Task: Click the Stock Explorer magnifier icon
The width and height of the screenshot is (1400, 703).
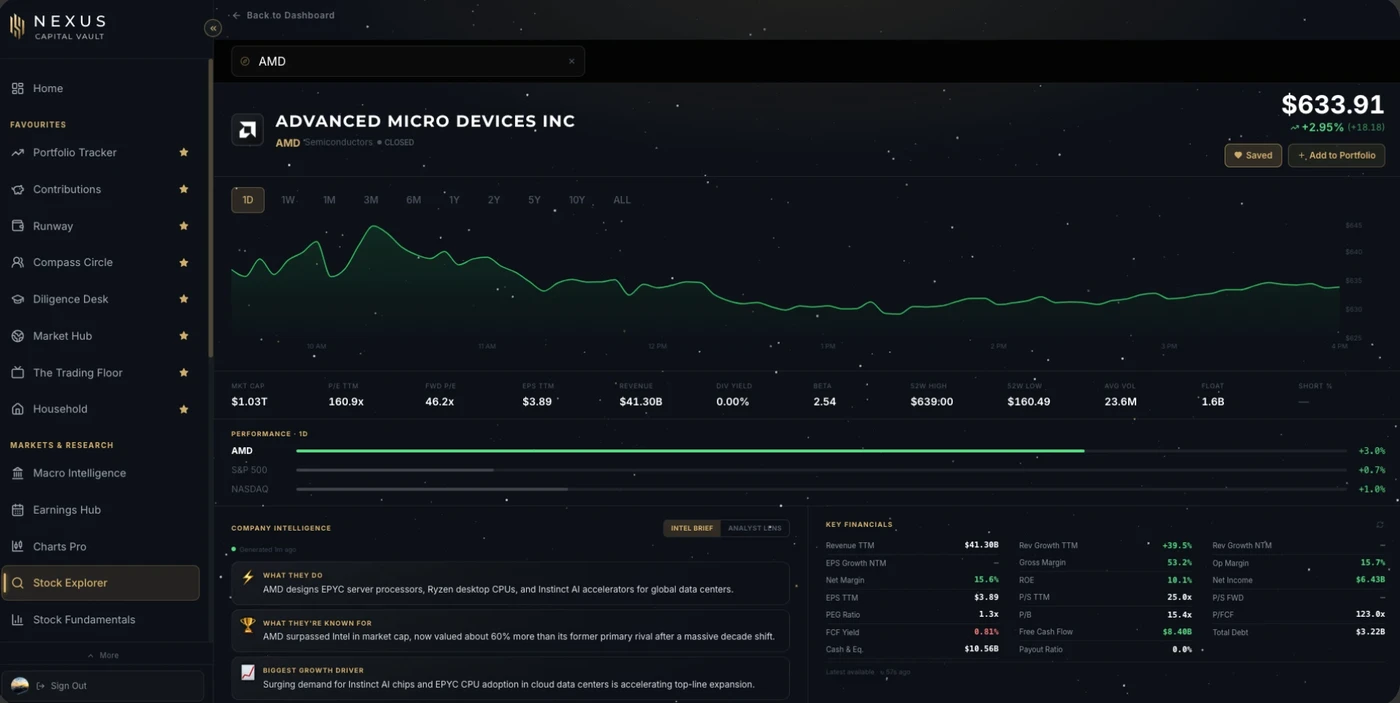Action: click(x=17, y=583)
